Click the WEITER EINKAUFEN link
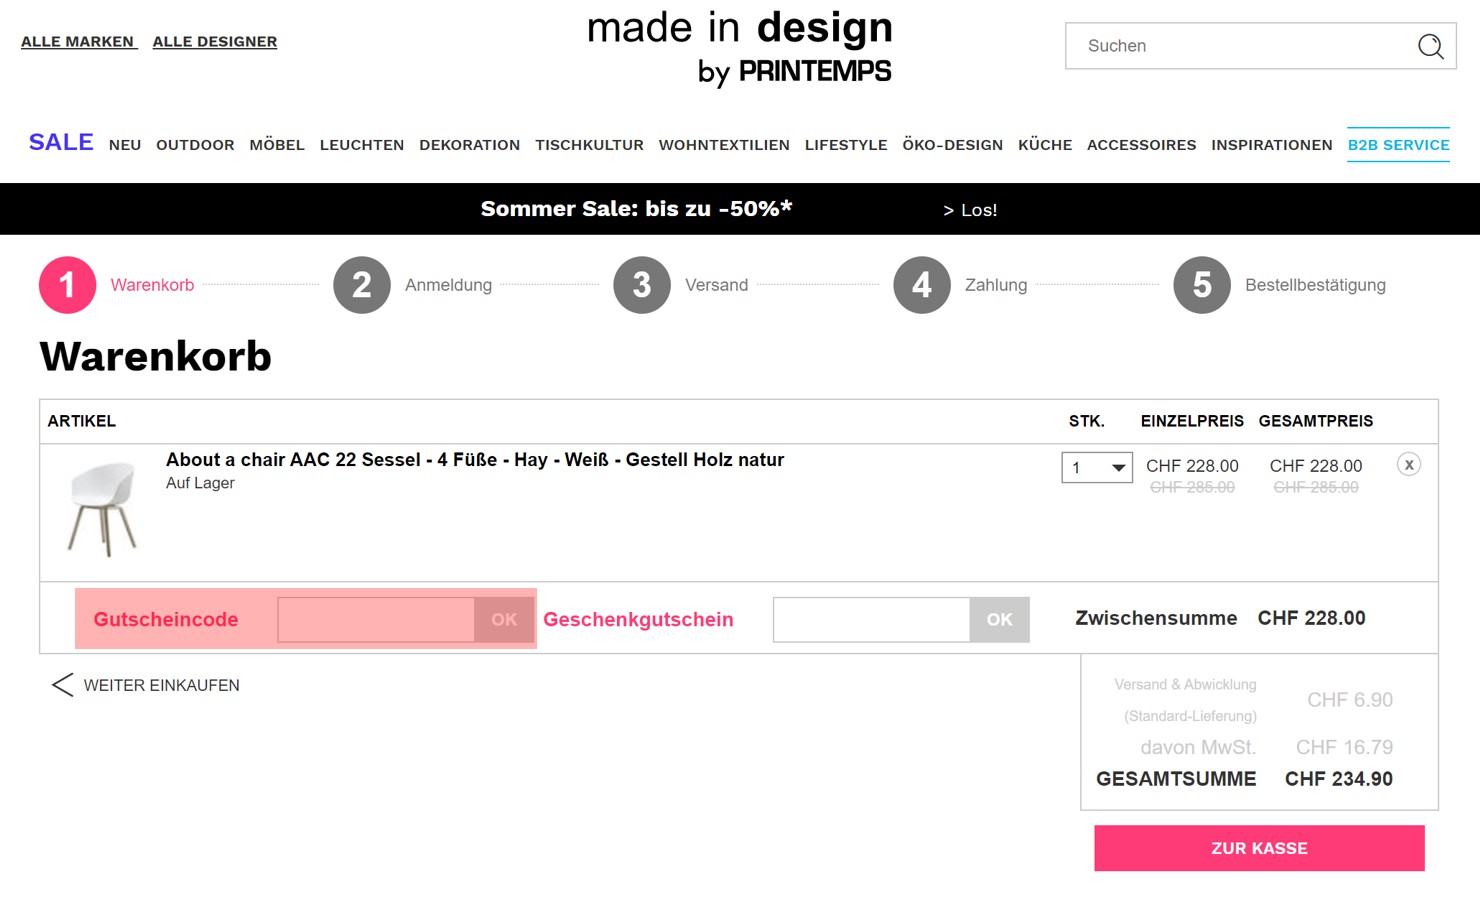 [162, 685]
